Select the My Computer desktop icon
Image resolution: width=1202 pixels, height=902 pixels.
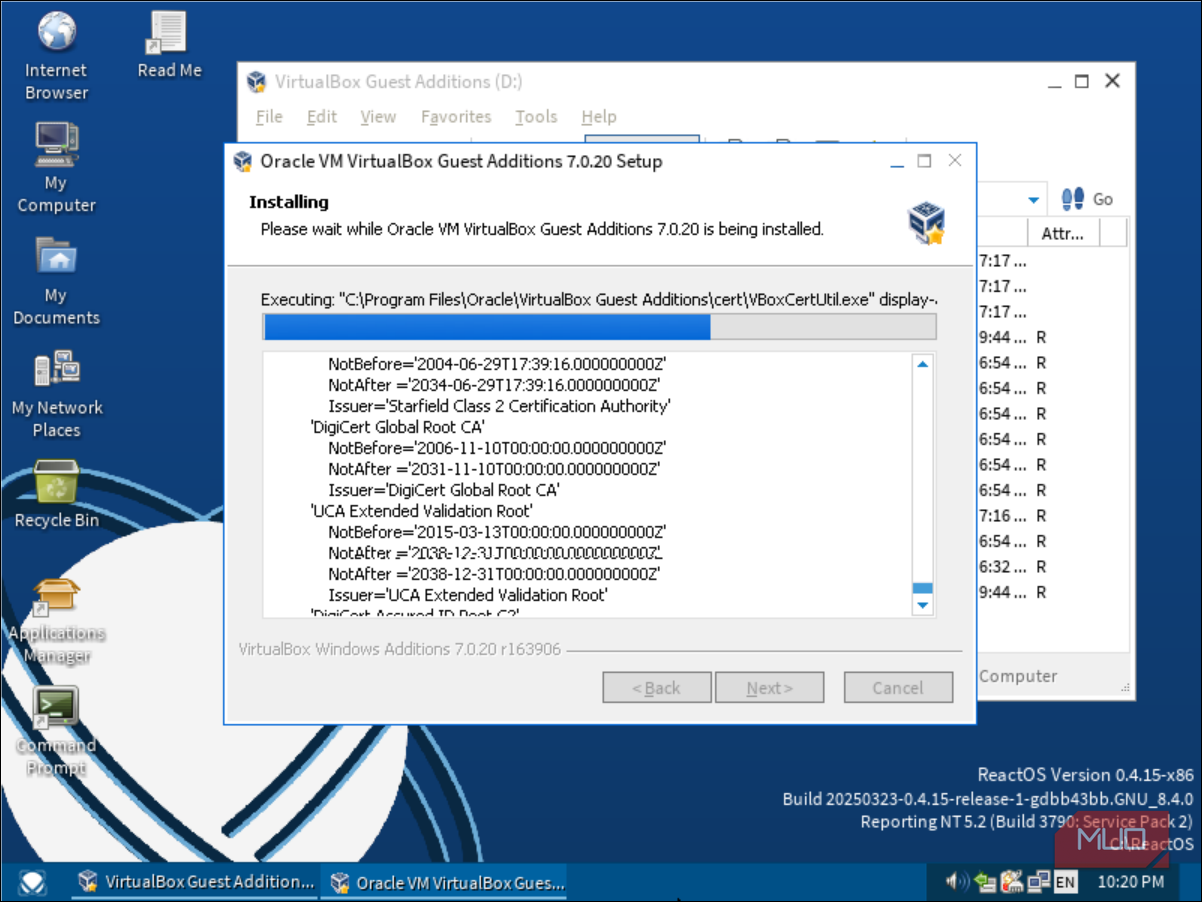(x=56, y=168)
